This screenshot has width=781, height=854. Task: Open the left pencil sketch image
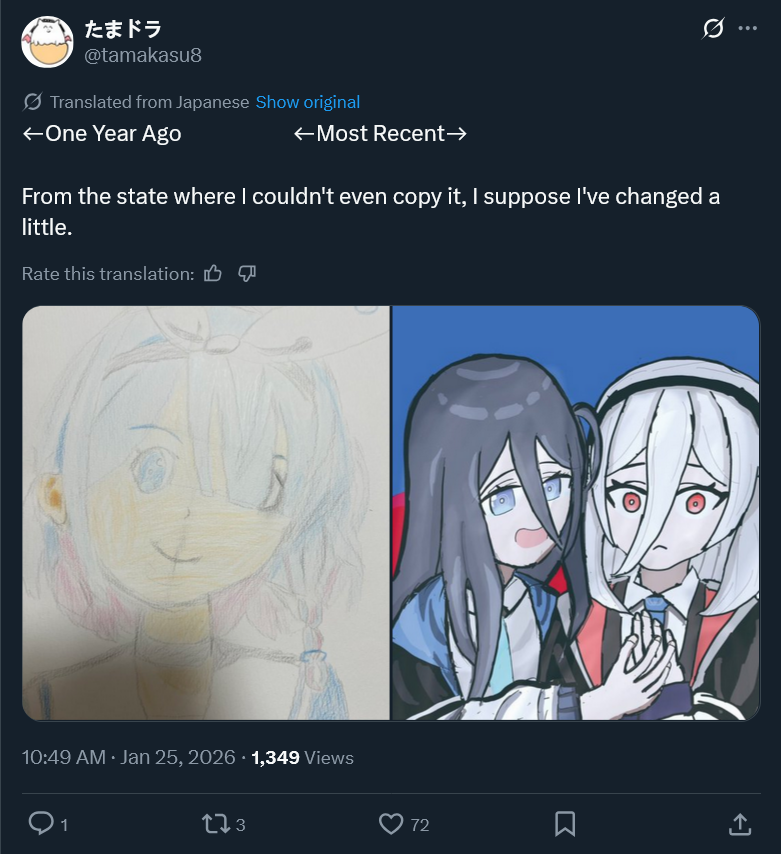(206, 513)
